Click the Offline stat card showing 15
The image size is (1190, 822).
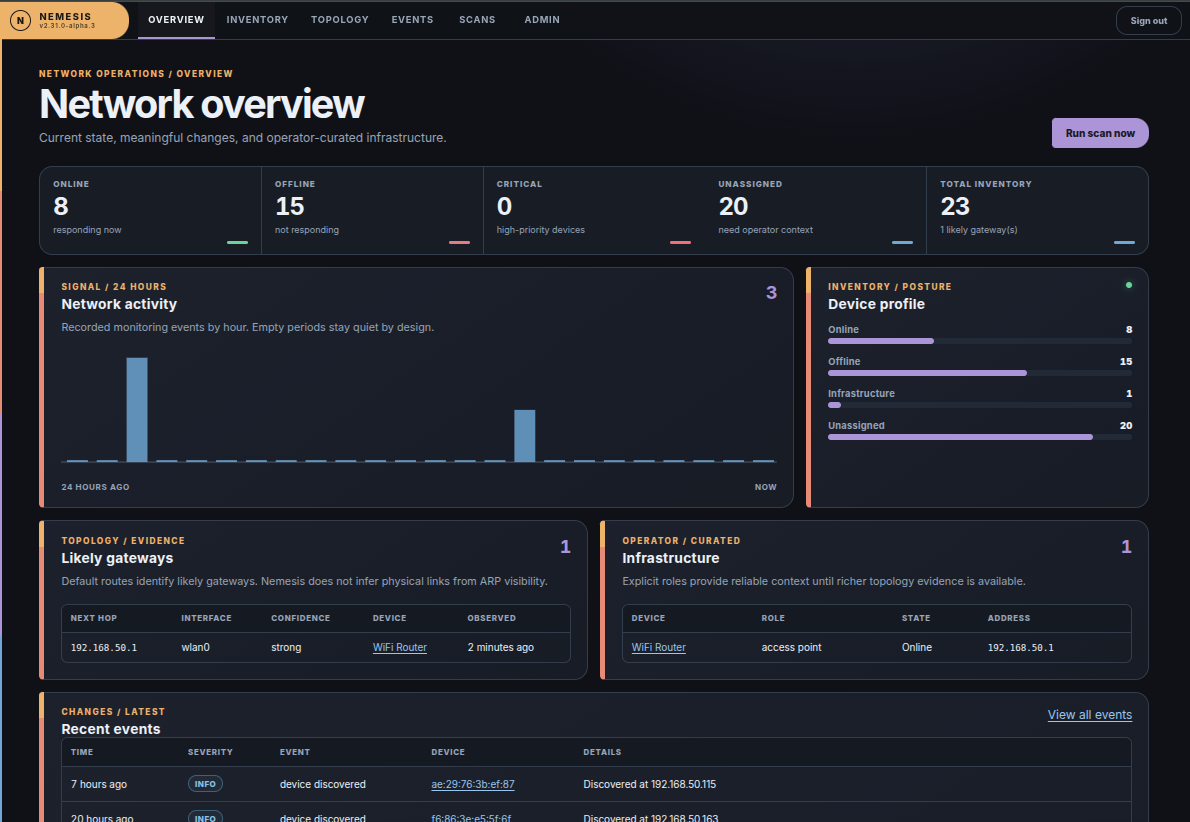tap(372, 210)
